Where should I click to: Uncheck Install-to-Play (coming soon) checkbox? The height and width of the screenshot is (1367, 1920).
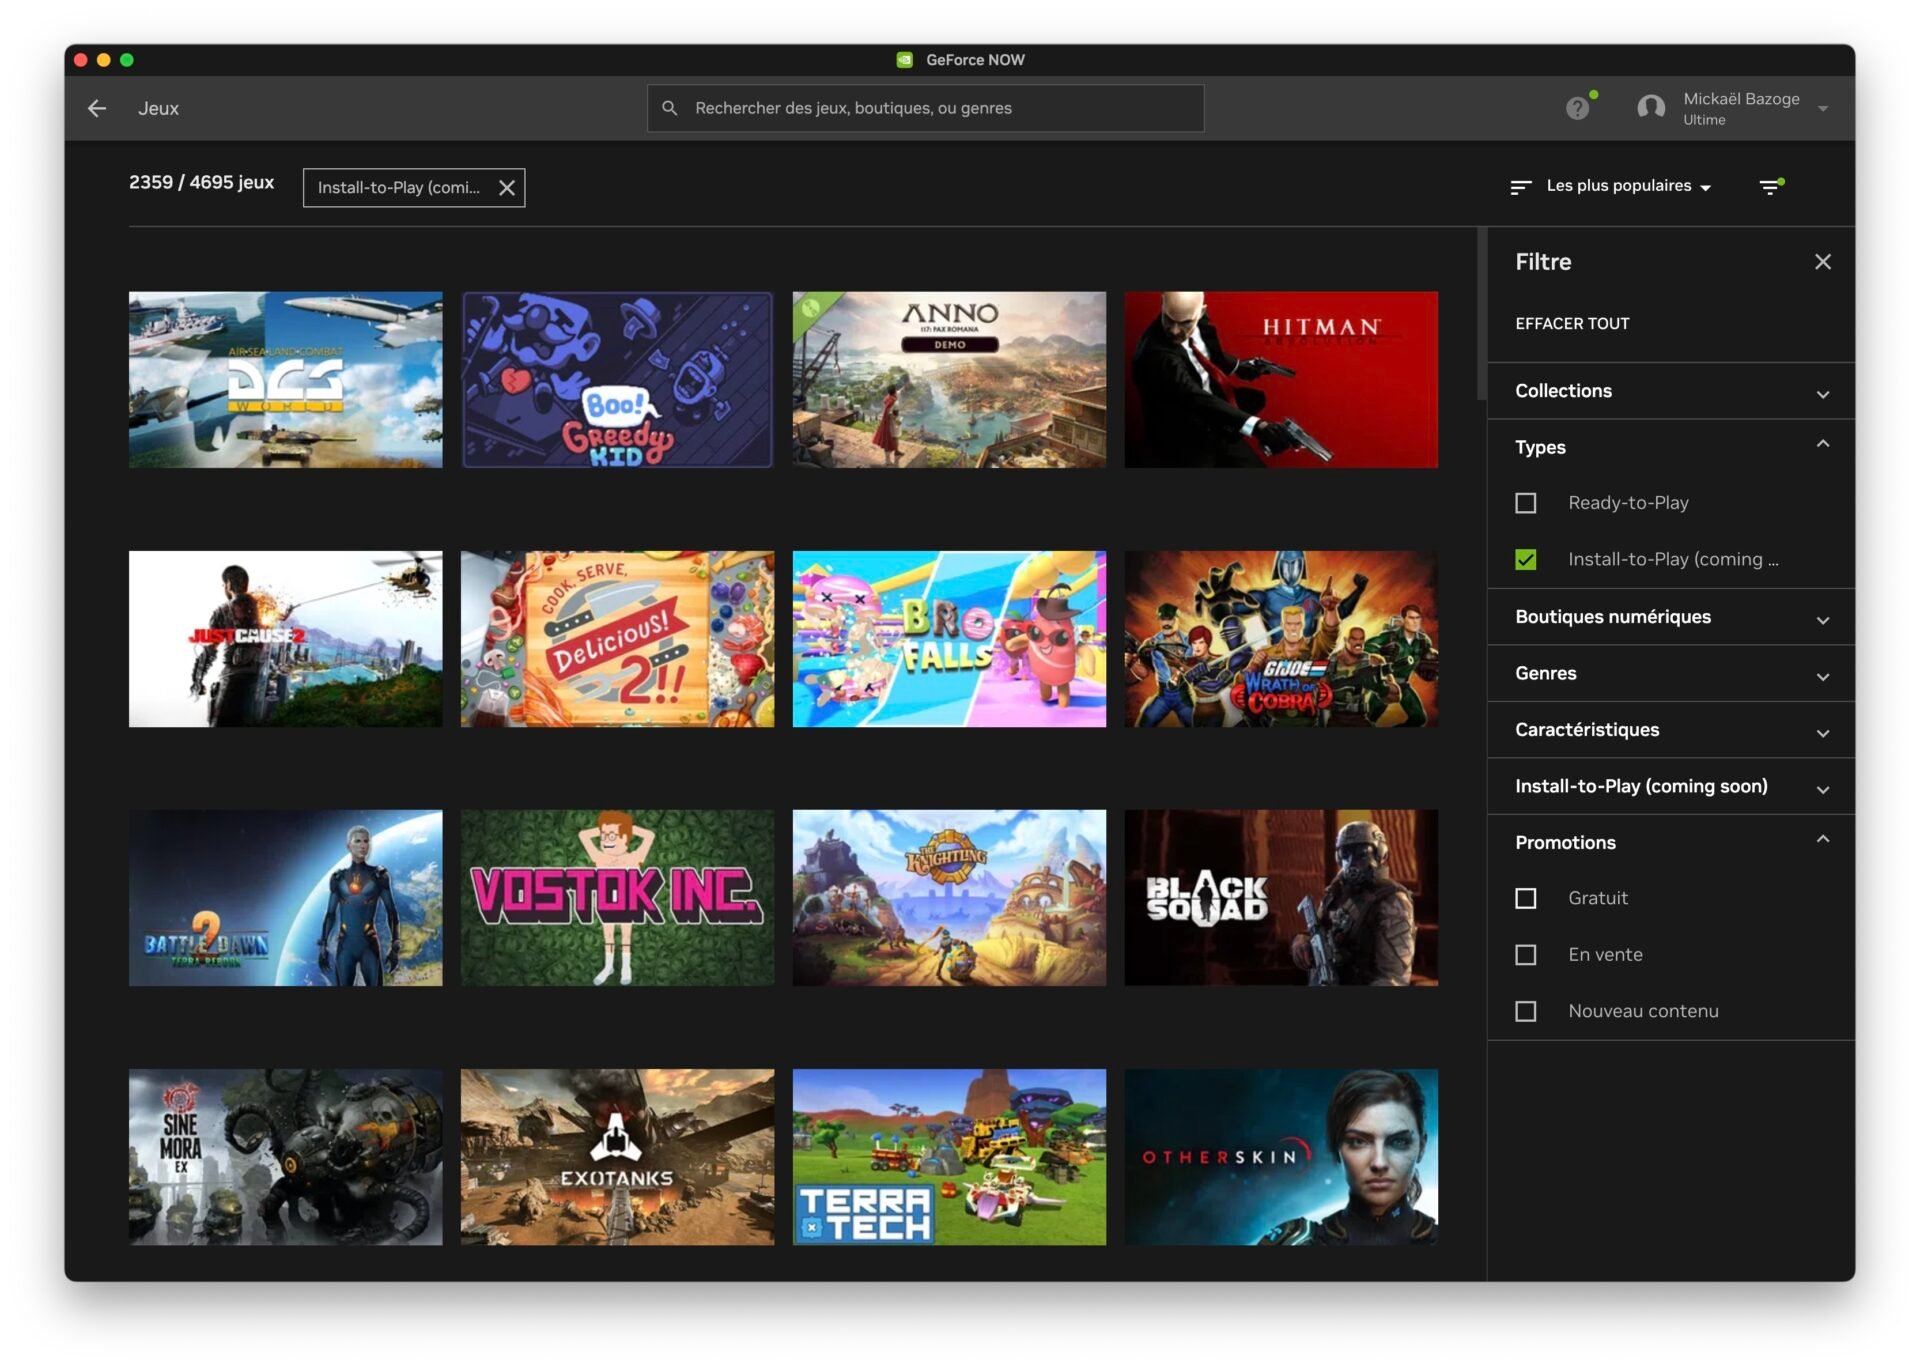1526,560
